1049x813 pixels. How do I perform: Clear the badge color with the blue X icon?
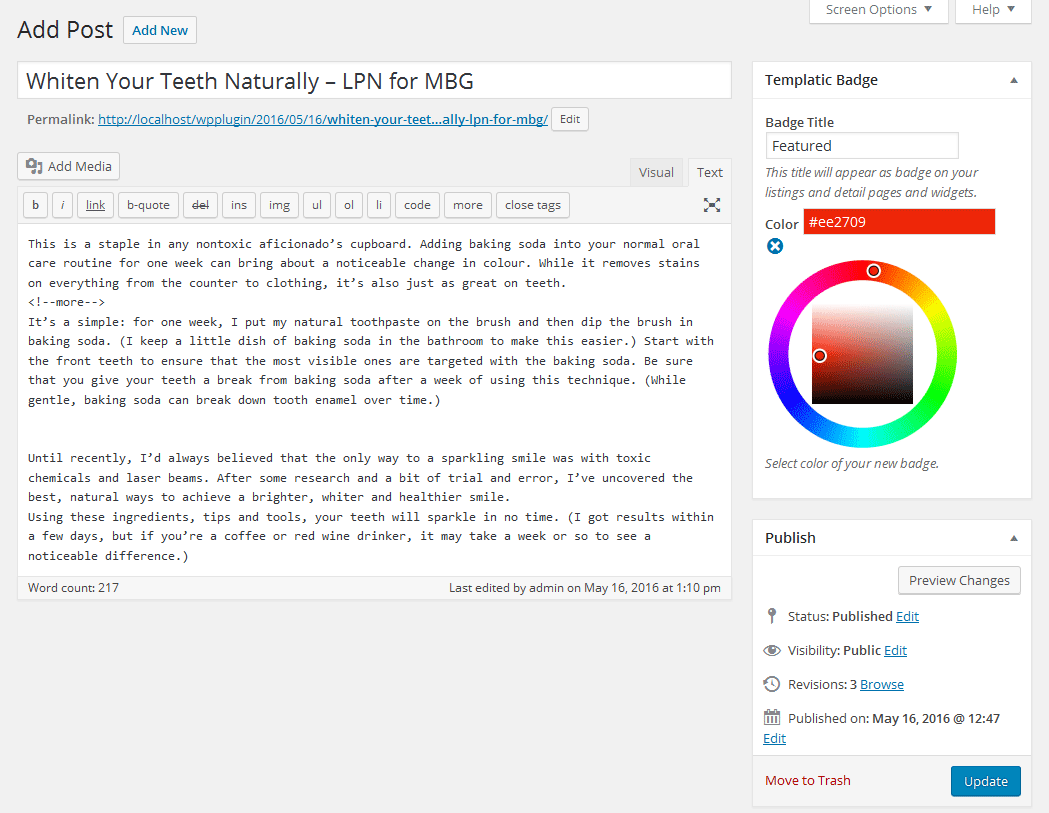pos(775,246)
